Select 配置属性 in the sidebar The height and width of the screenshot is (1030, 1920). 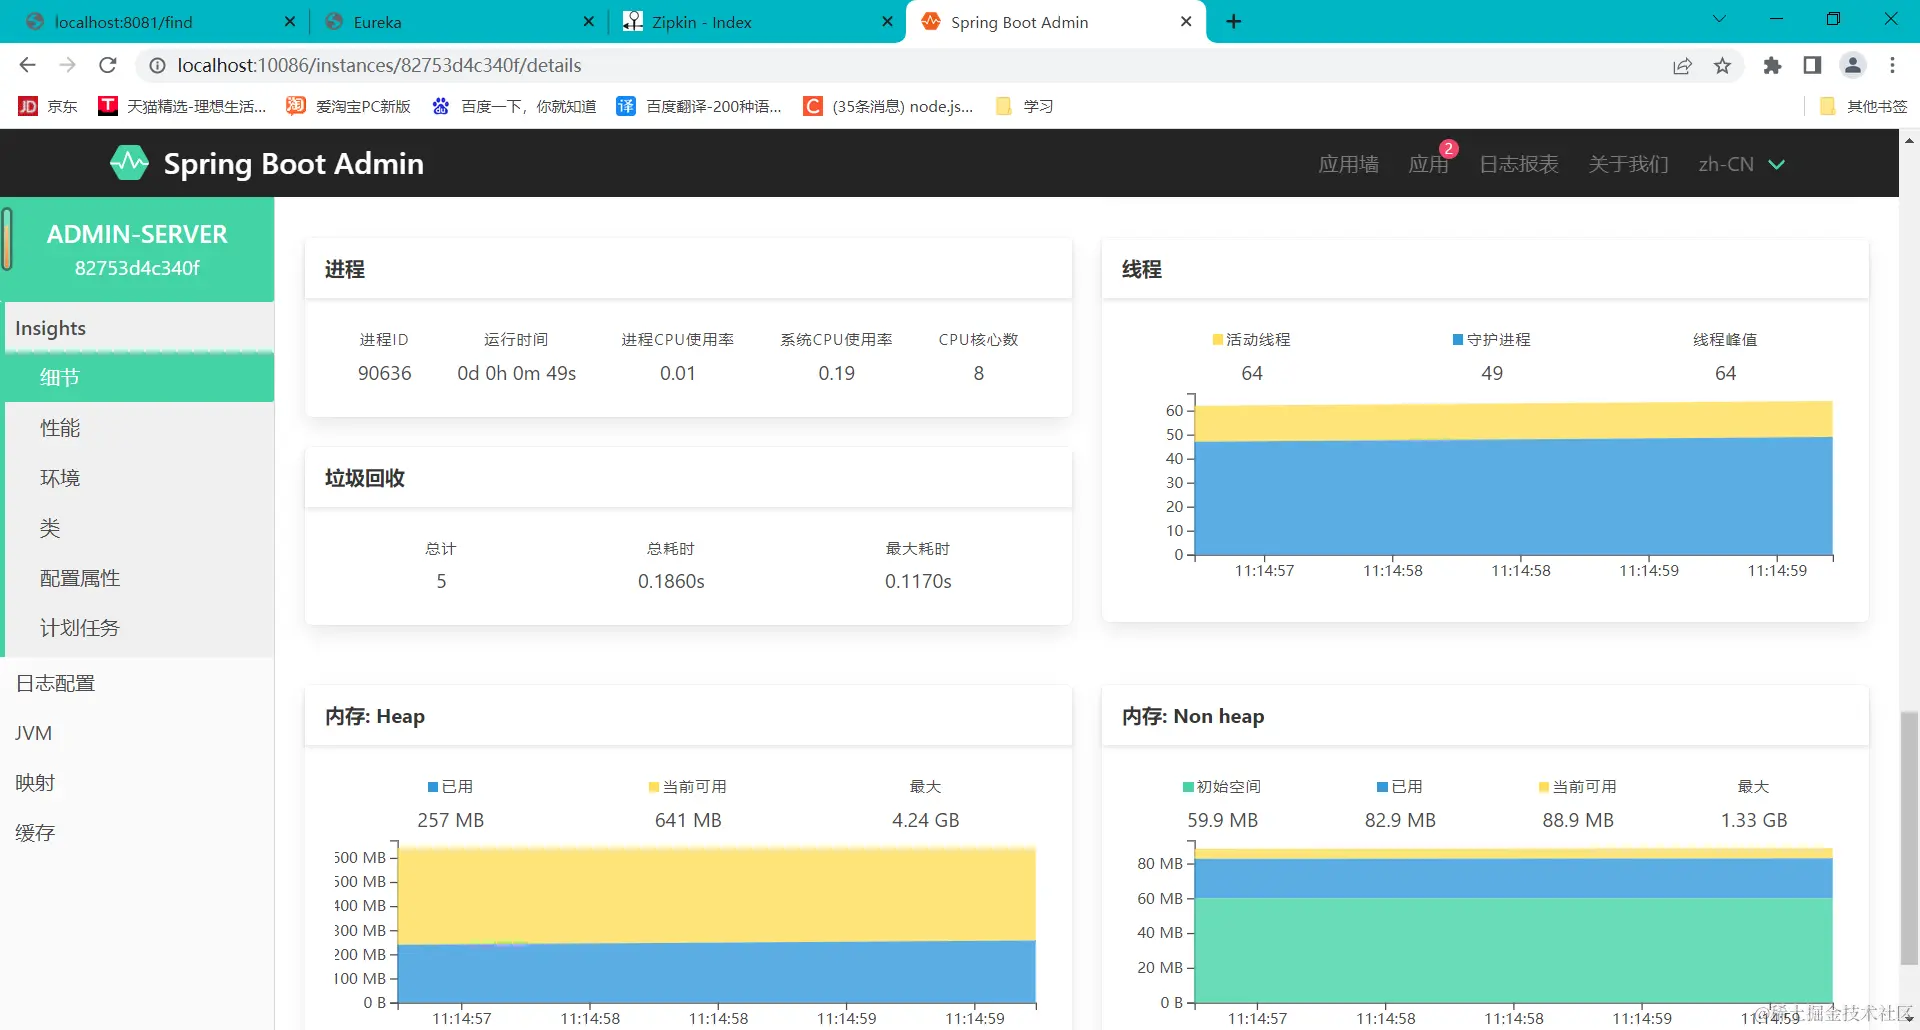point(139,578)
